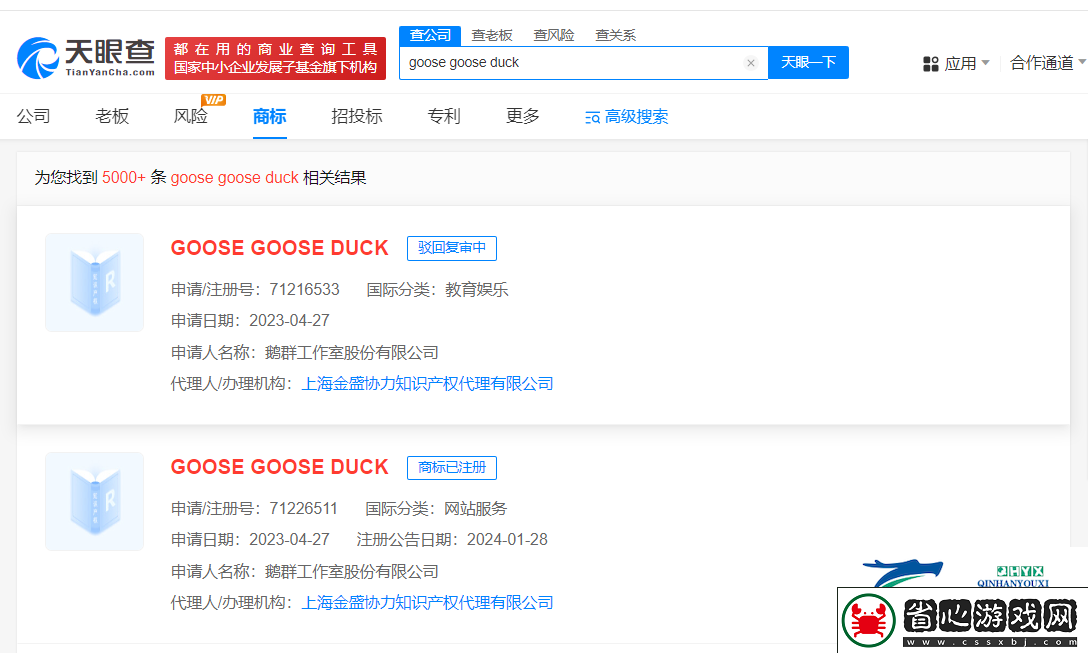Viewport: 1088px width, 653px height.
Task: Click 申请日期 2023-04-27 in first result
Action: pos(250,321)
